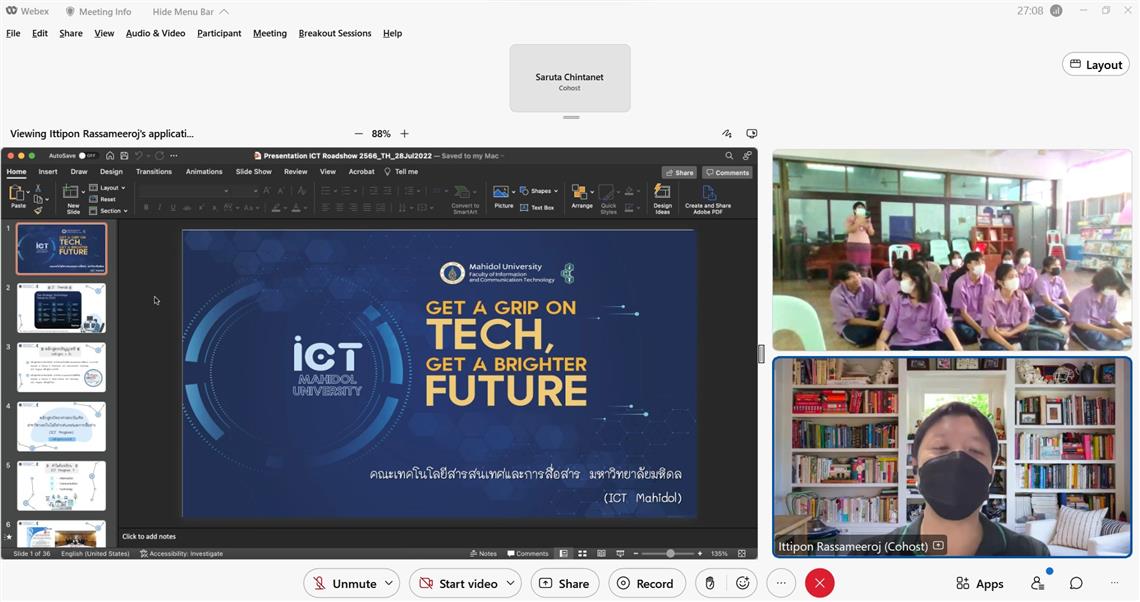Switch to the Slide Show ribbon tab
The height and width of the screenshot is (602, 1140).
pyautogui.click(x=253, y=172)
